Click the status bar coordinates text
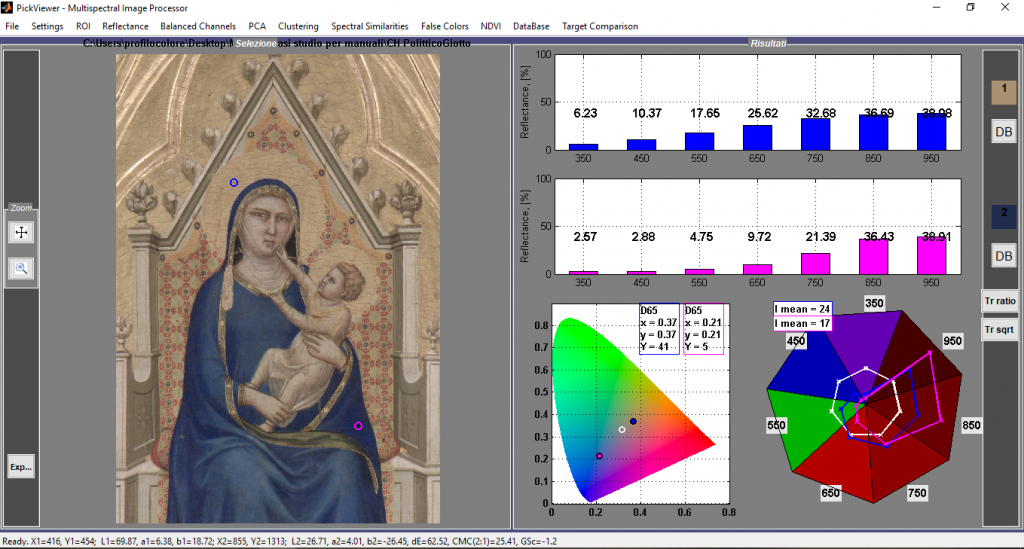Image resolution: width=1024 pixels, height=549 pixels. coord(280,541)
